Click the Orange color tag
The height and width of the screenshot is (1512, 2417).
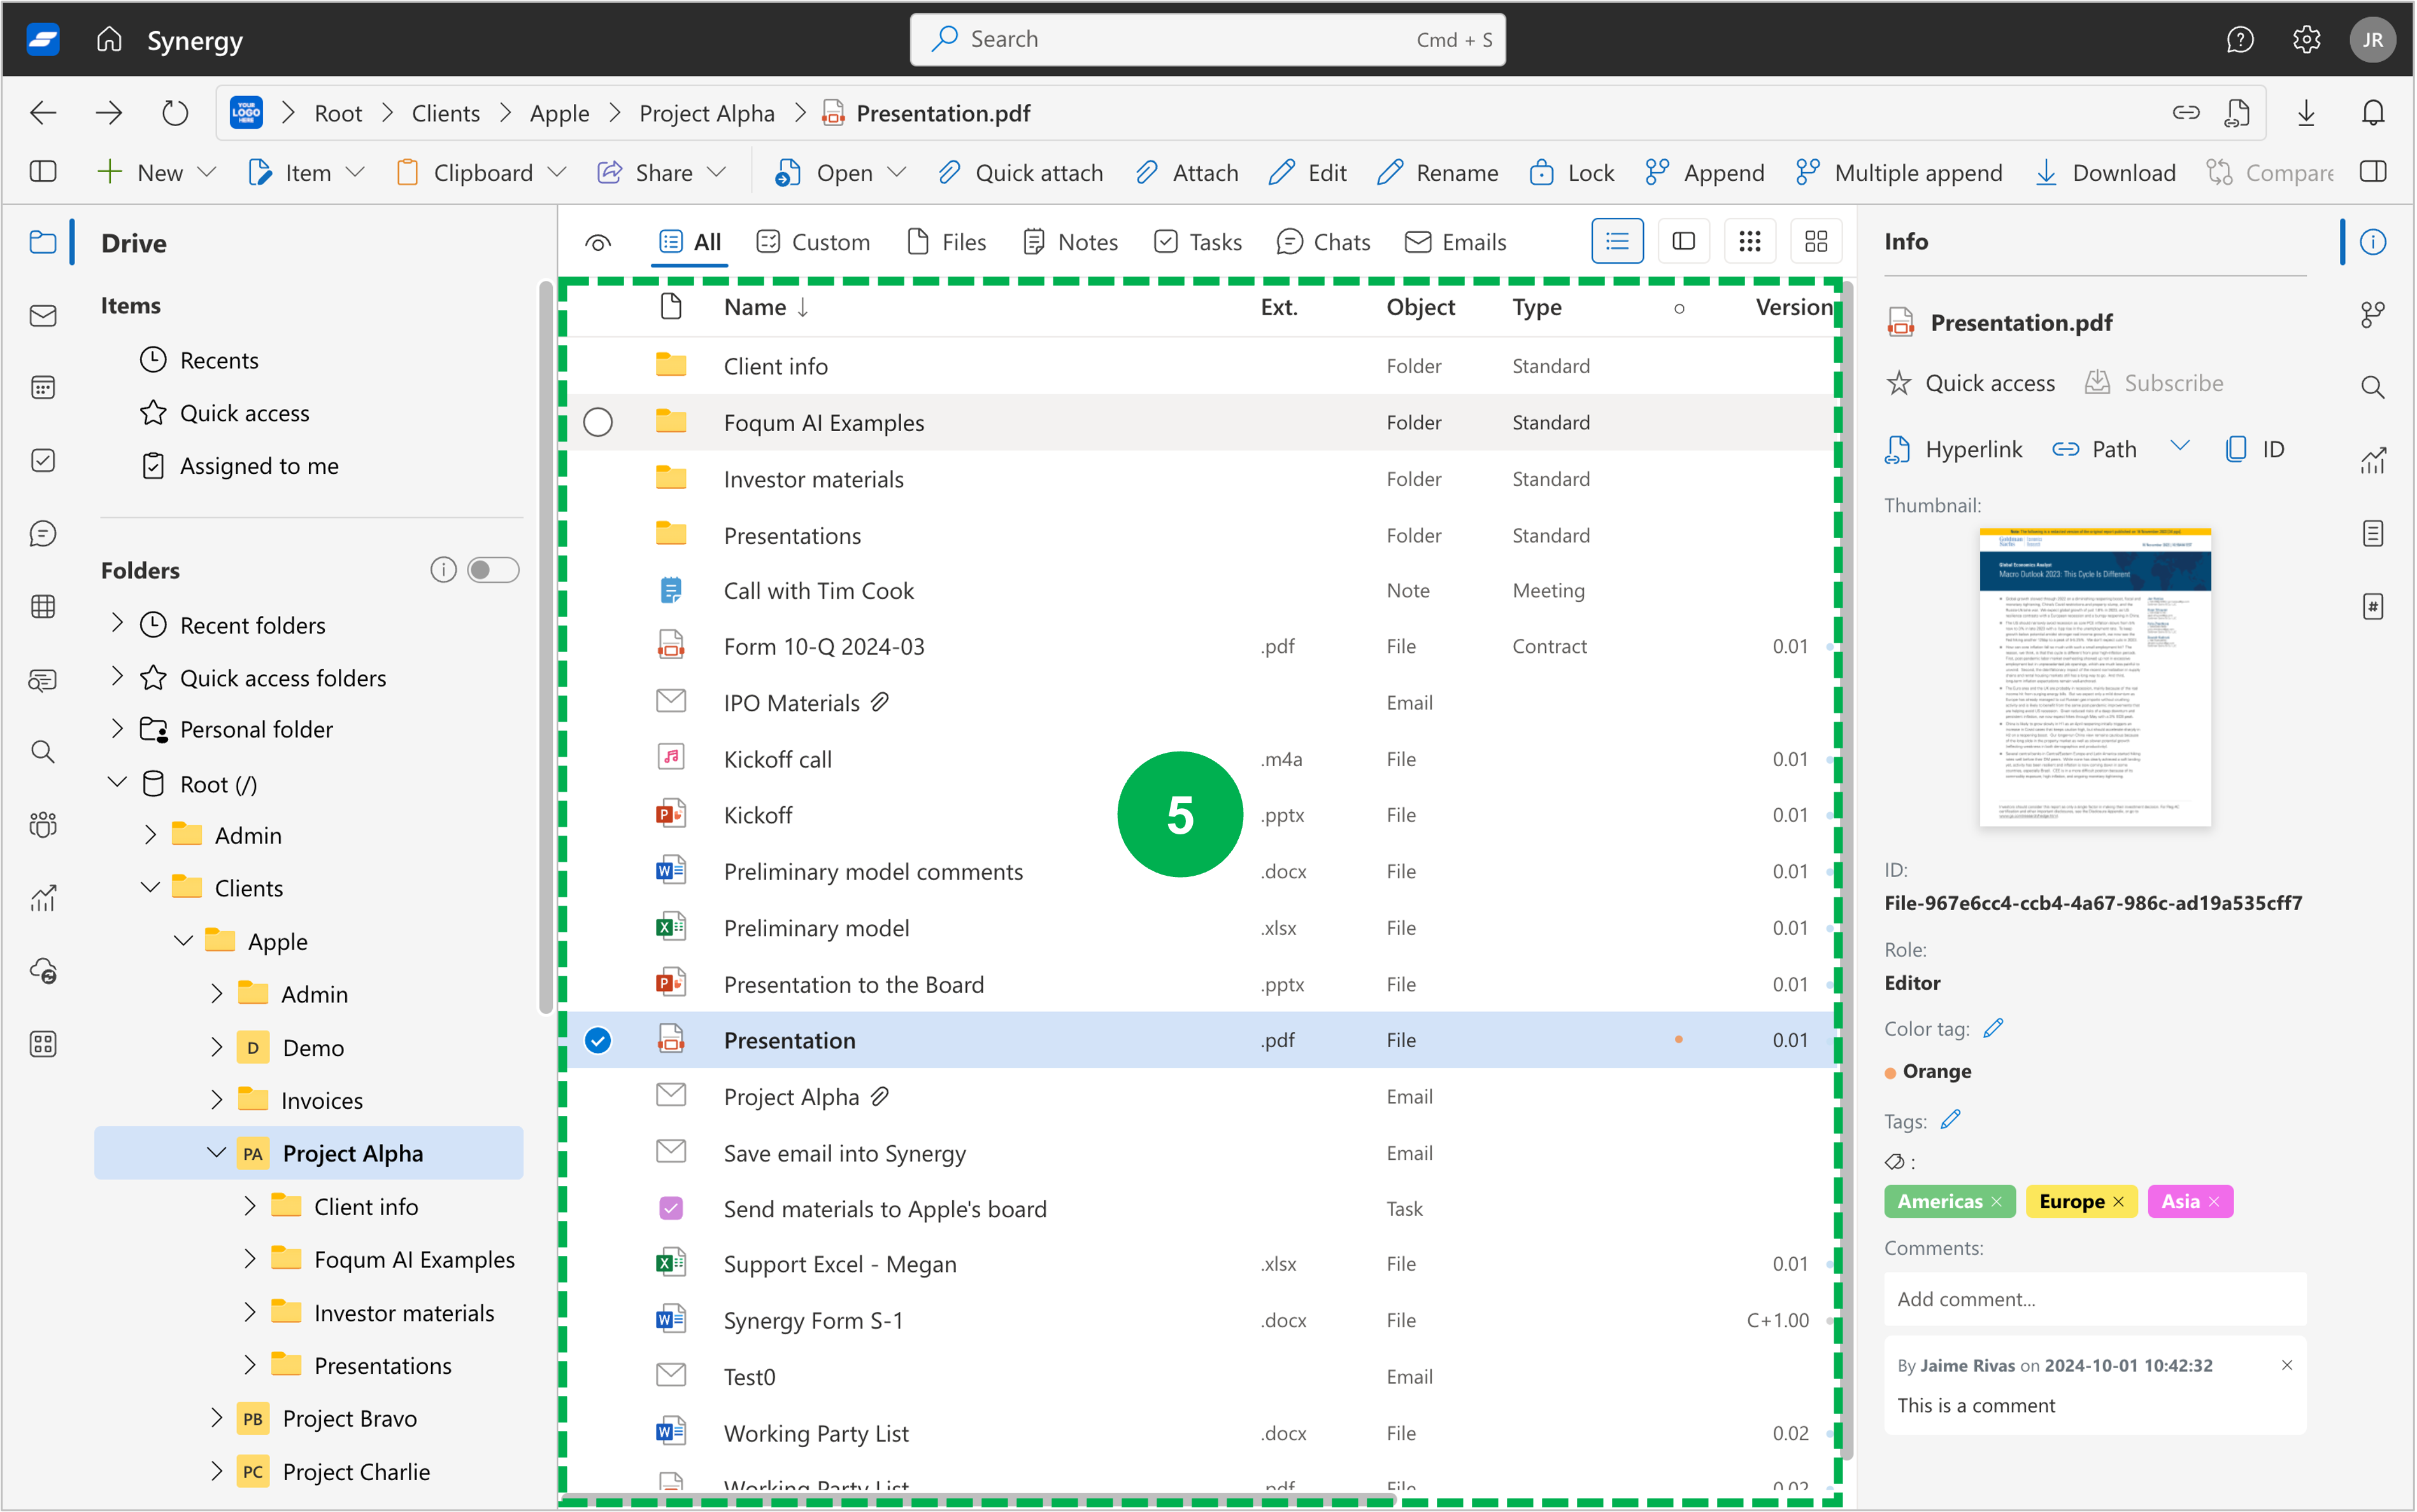(1927, 1071)
